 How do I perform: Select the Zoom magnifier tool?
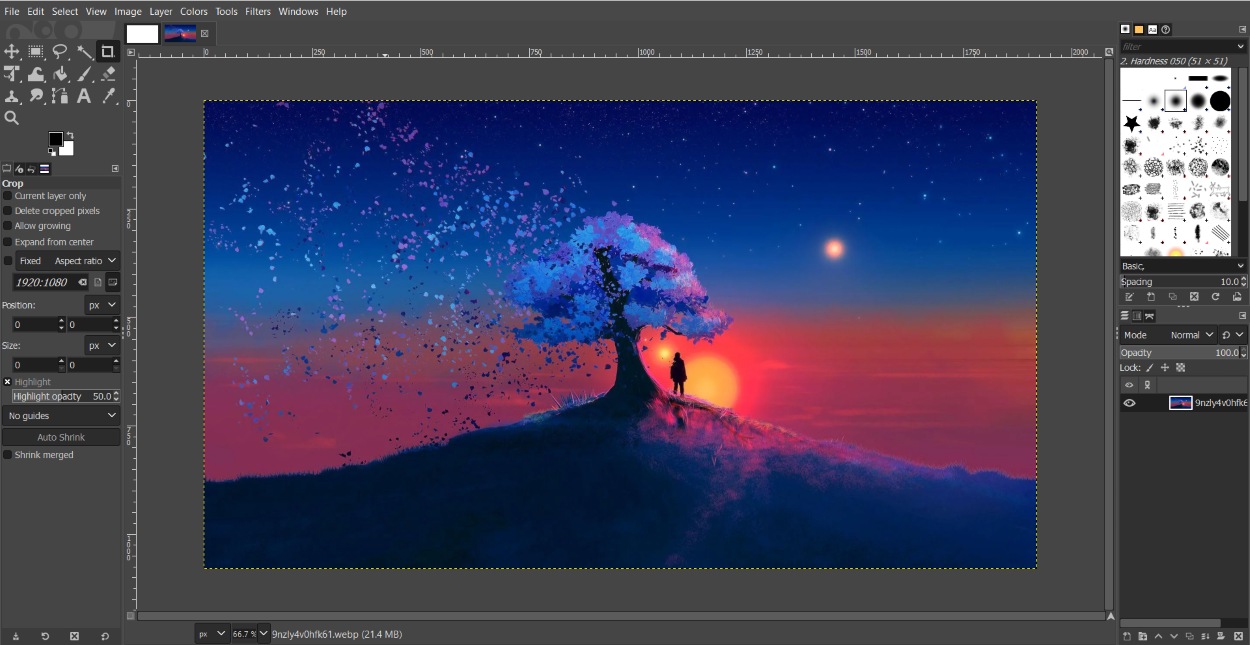[12, 116]
